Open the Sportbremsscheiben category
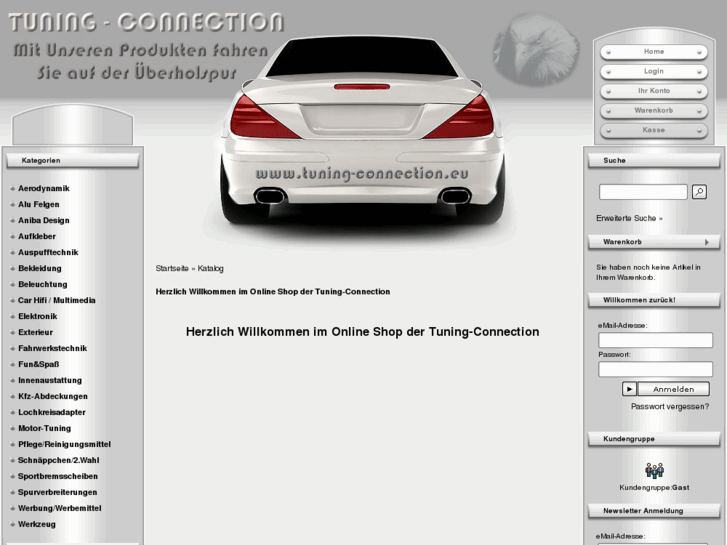 tap(58, 476)
